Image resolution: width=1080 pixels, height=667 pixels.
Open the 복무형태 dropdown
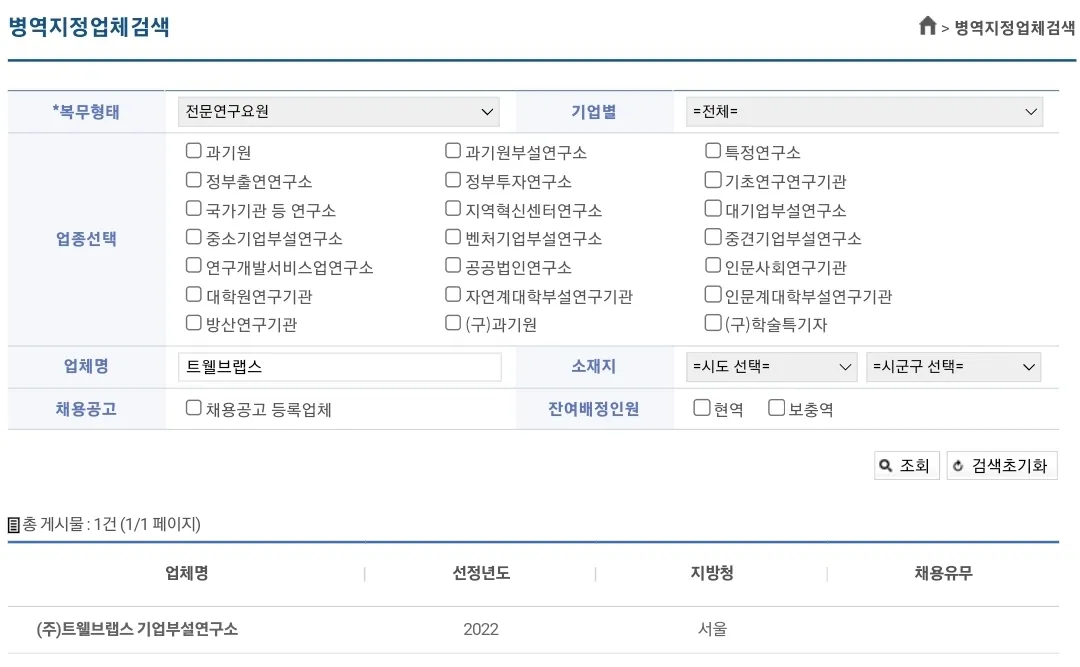(338, 111)
